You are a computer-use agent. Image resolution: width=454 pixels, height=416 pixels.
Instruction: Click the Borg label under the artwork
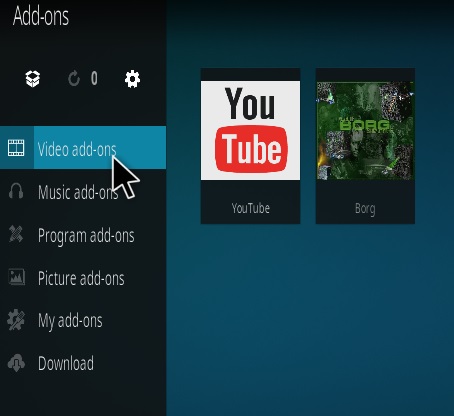point(365,209)
